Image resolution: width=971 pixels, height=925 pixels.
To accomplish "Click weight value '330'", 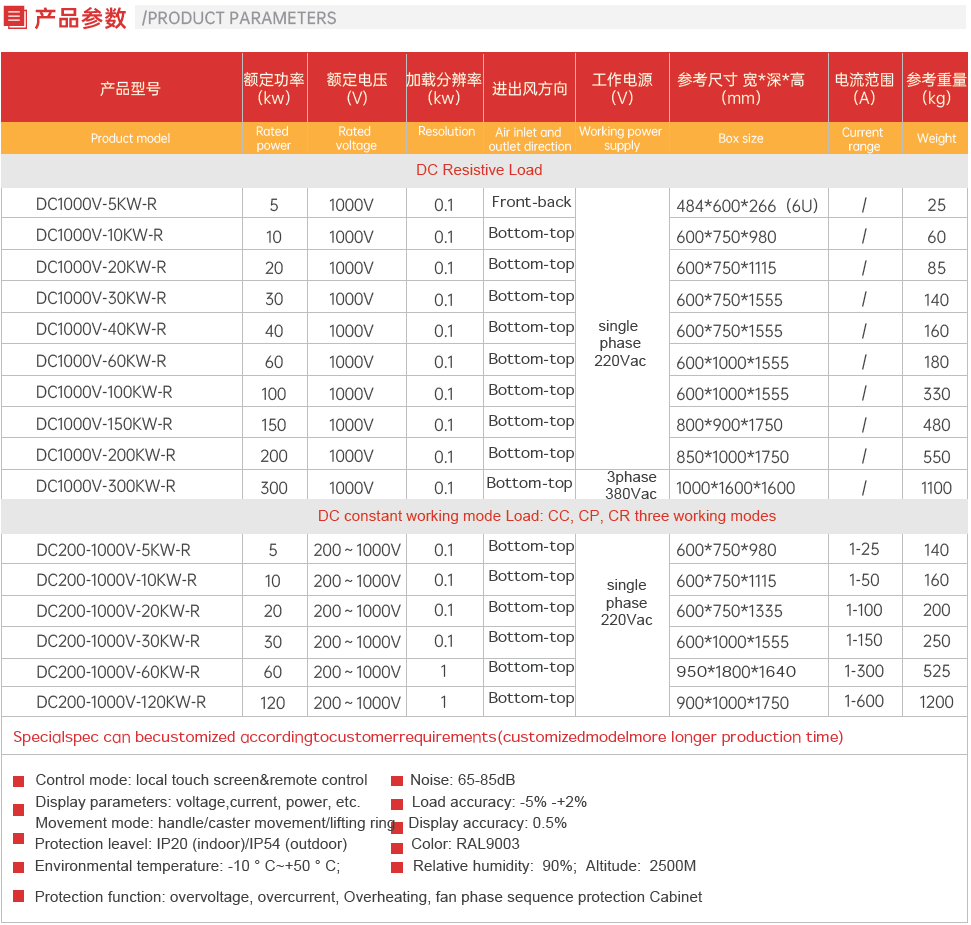I will pos(936,394).
